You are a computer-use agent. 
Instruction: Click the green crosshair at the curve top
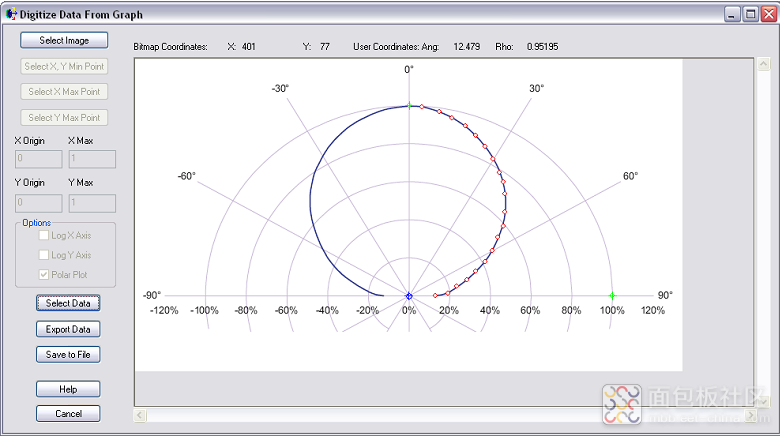coord(409,106)
